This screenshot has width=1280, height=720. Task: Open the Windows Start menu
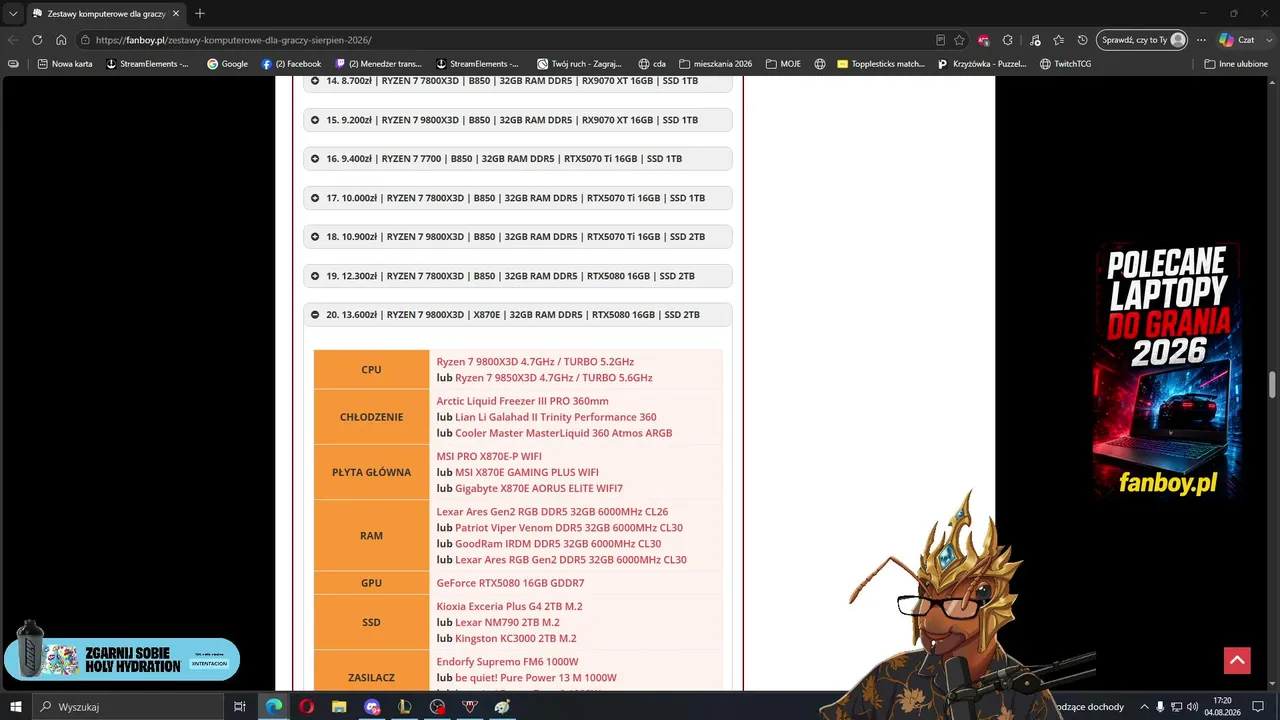[16, 707]
